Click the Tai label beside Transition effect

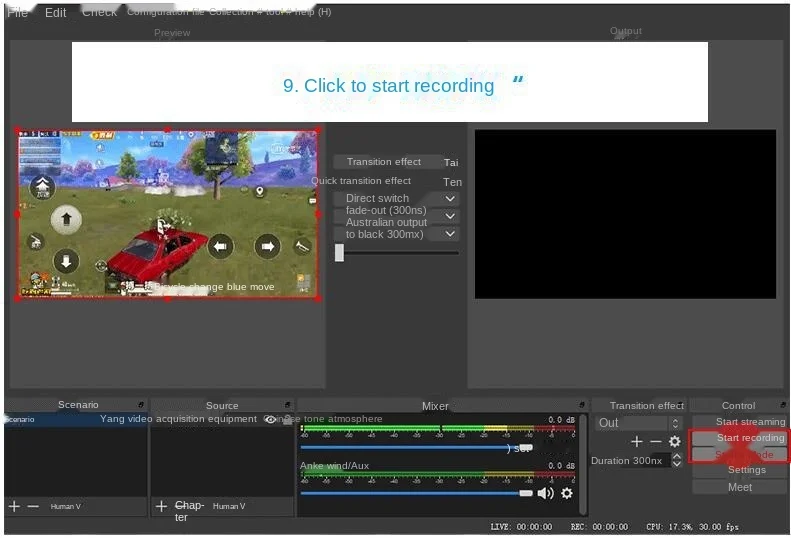[451, 163]
